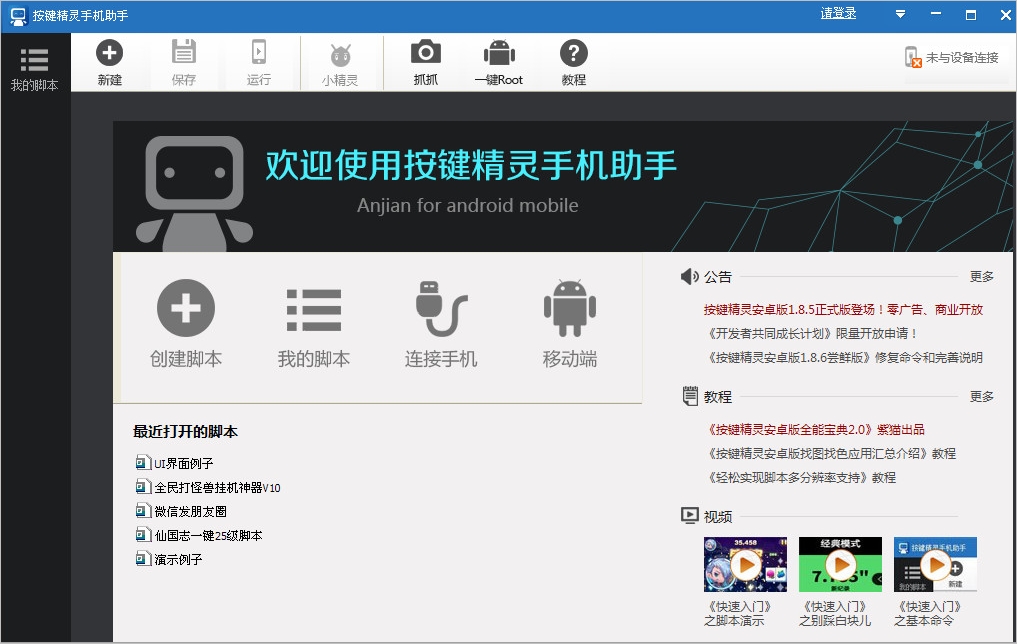Viewport: 1017px width, 644px height.
Task: Open the 教程 question mark toolbar icon
Action: 574,53
